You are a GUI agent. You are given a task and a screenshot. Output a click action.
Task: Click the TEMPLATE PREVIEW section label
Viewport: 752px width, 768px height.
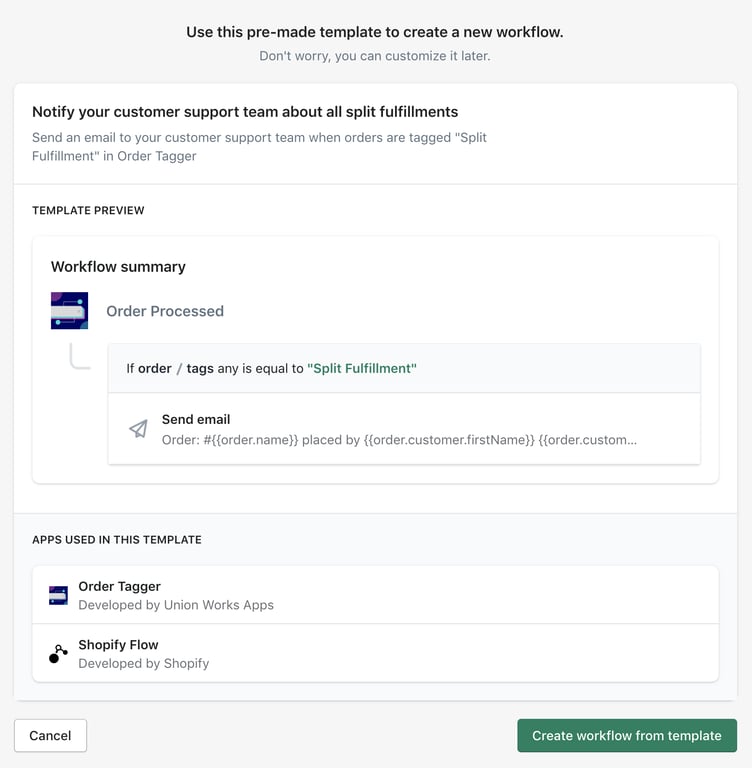[x=88, y=210]
